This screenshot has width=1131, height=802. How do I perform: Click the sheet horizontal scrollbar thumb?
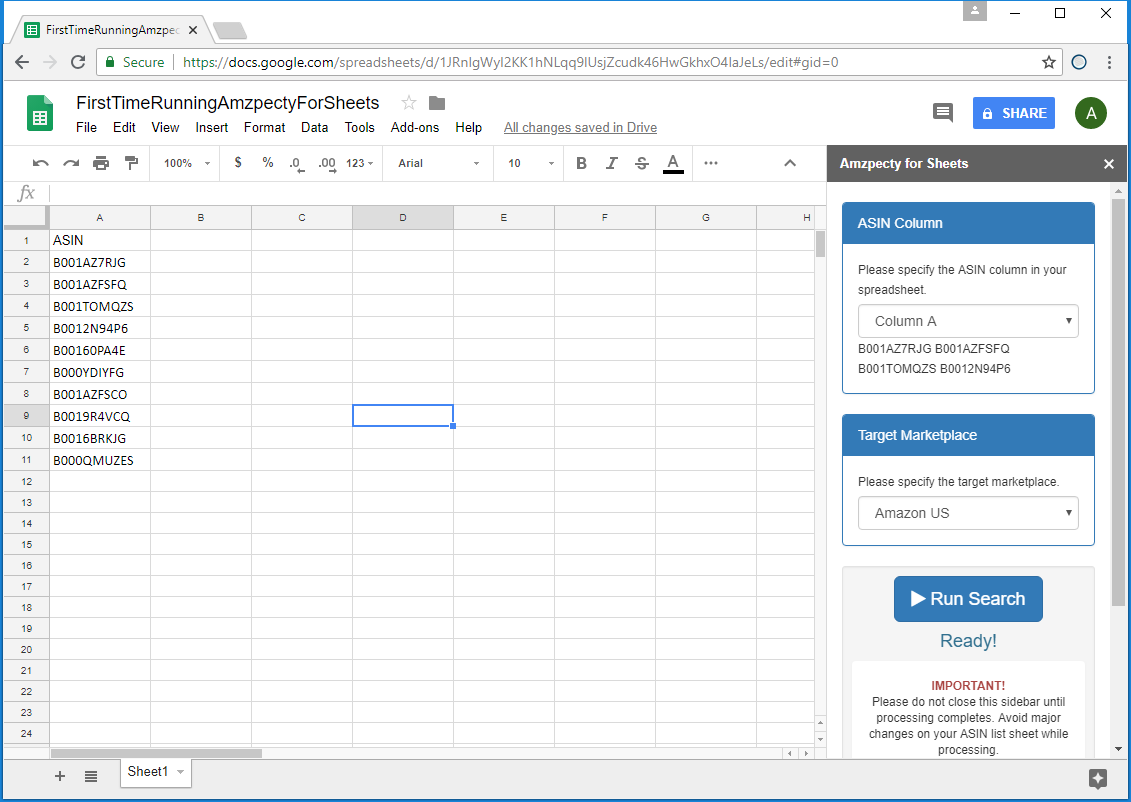[x=156, y=753]
